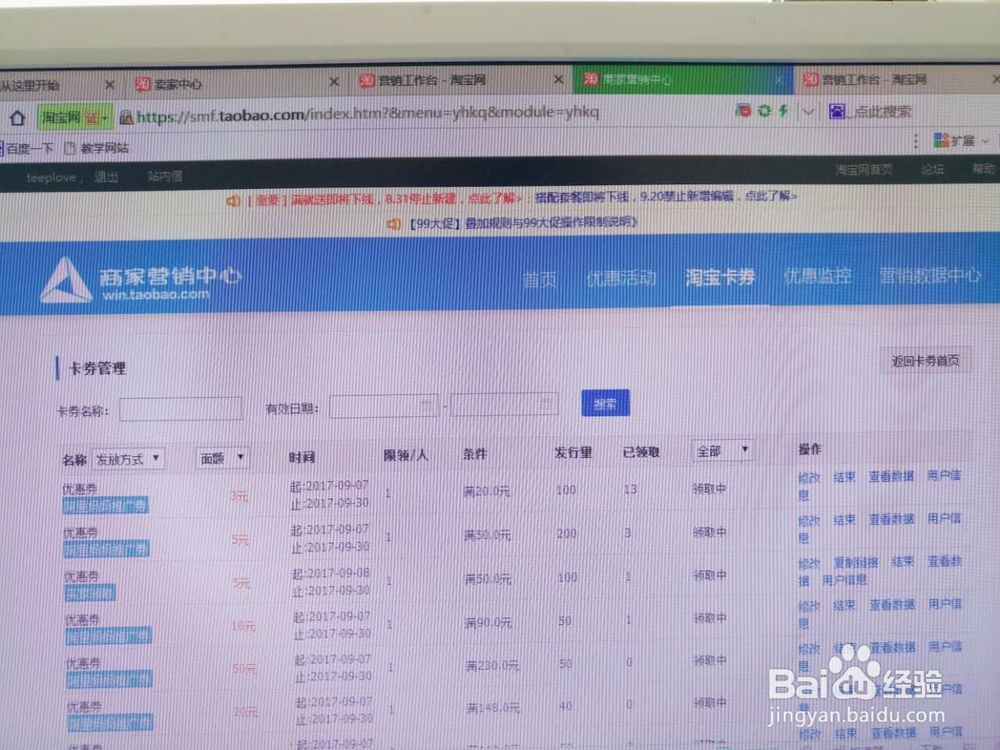Click 查看数据 for the 满90.0元 coupon
Screen dimensions: 1000x750
pos(892,605)
